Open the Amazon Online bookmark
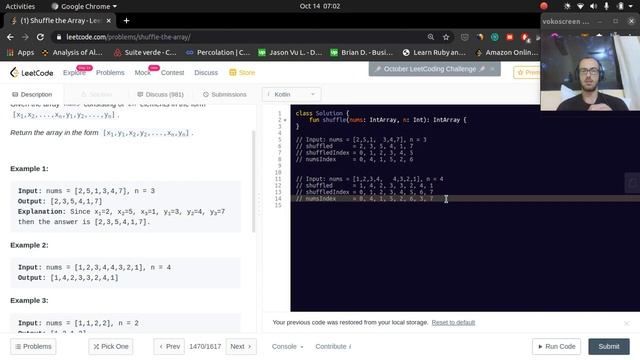The image size is (640, 360). coord(507,53)
